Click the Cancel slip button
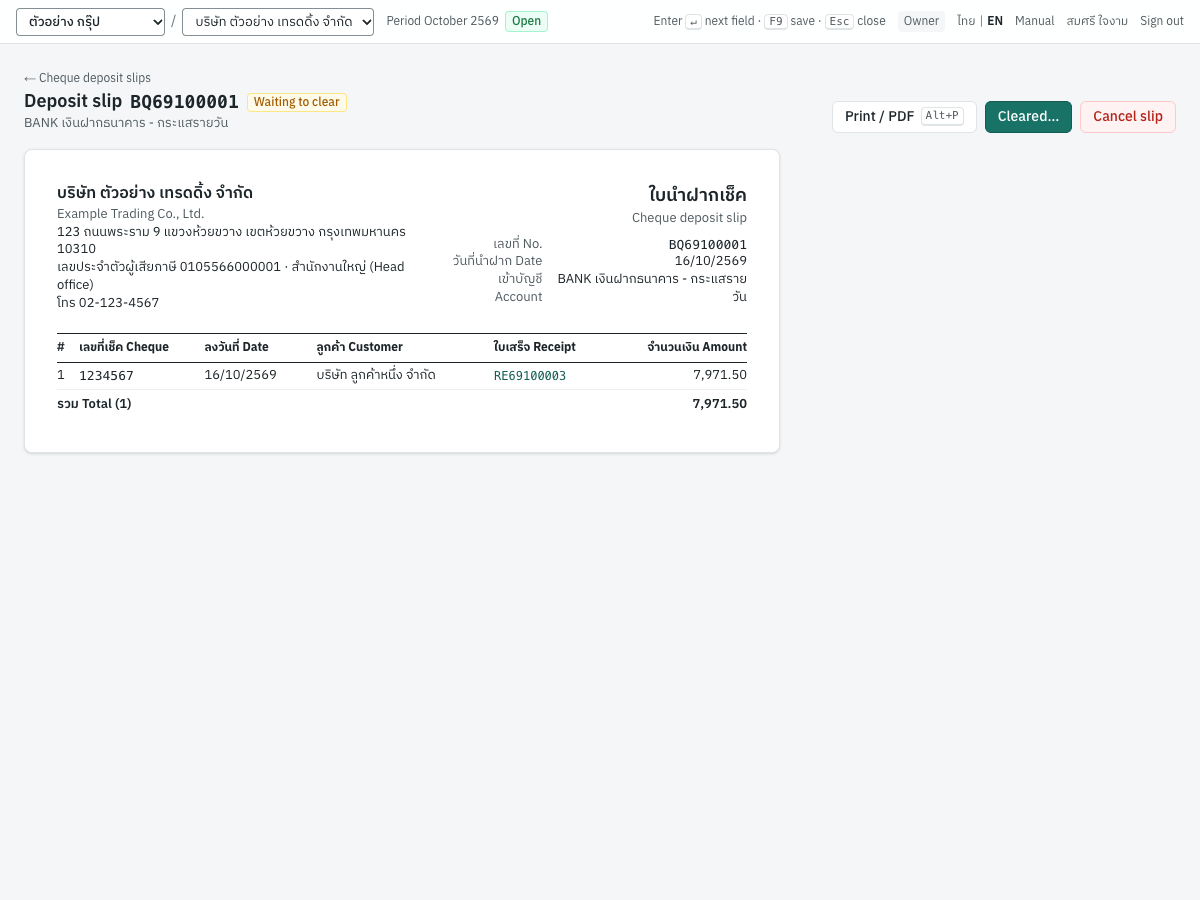 tap(1128, 117)
